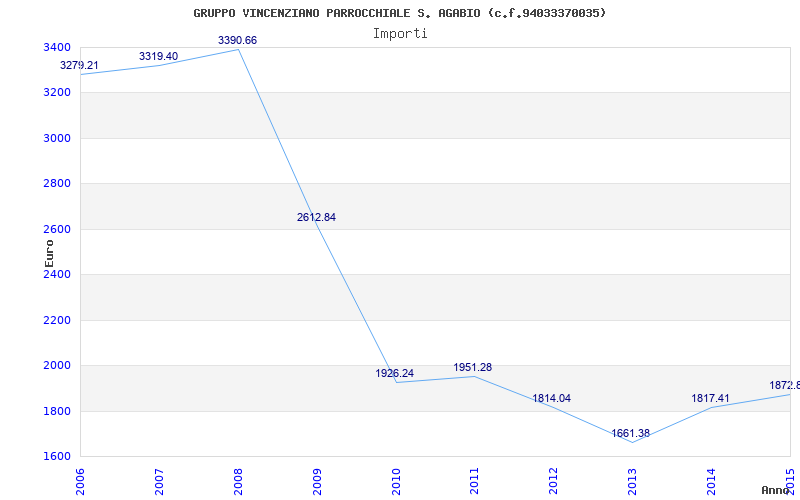The image size is (800, 500).
Task: Click the 2612.84 data label
Action: (x=316, y=217)
